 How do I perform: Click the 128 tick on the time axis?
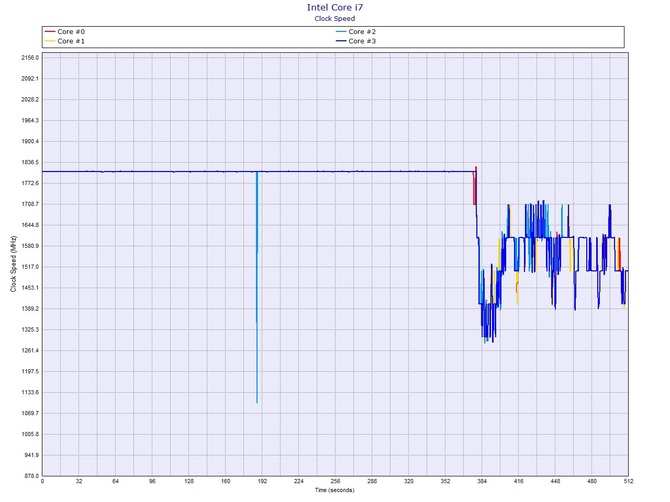point(189,481)
